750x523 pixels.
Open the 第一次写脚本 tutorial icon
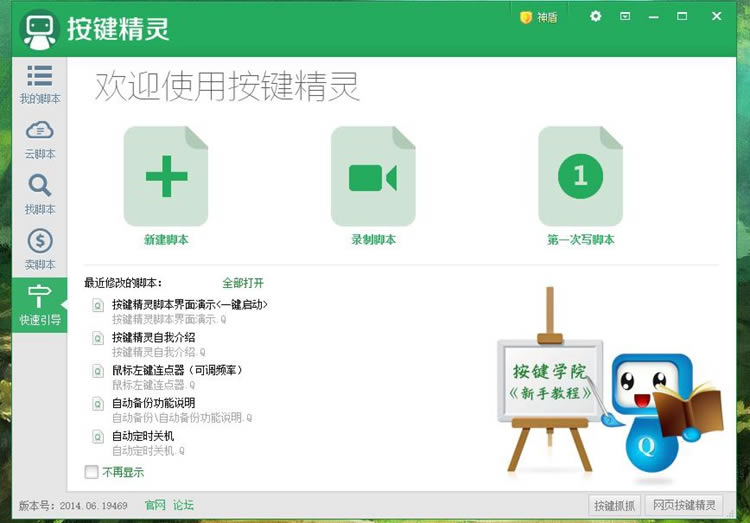(580, 177)
